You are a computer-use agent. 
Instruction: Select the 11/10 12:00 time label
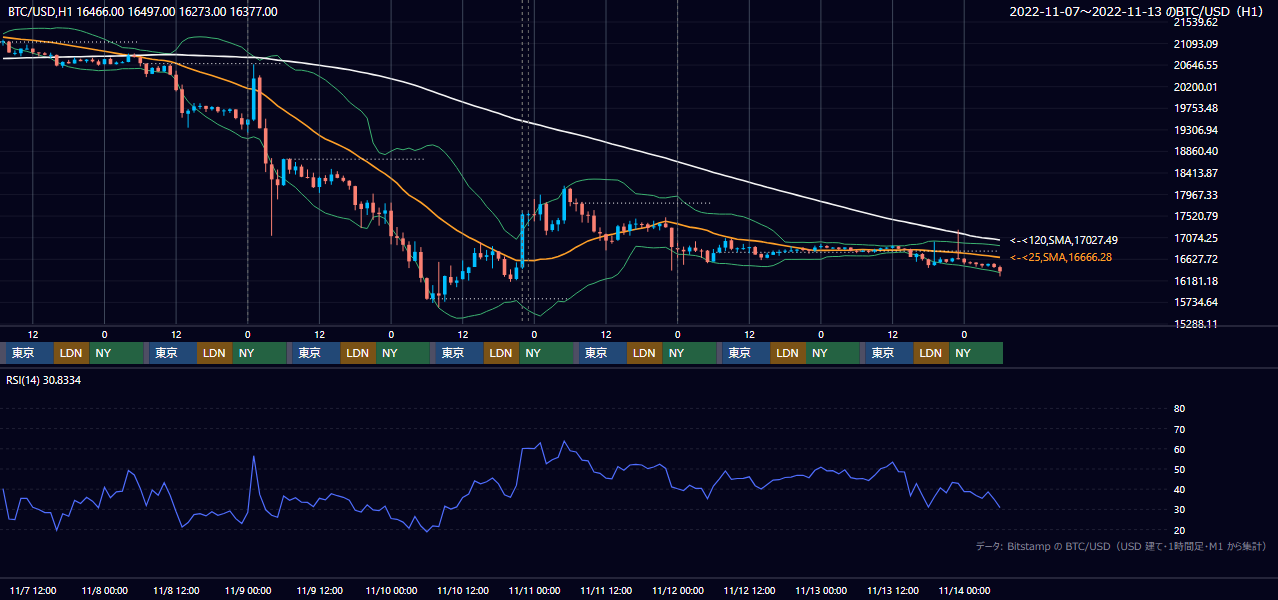pos(462,590)
